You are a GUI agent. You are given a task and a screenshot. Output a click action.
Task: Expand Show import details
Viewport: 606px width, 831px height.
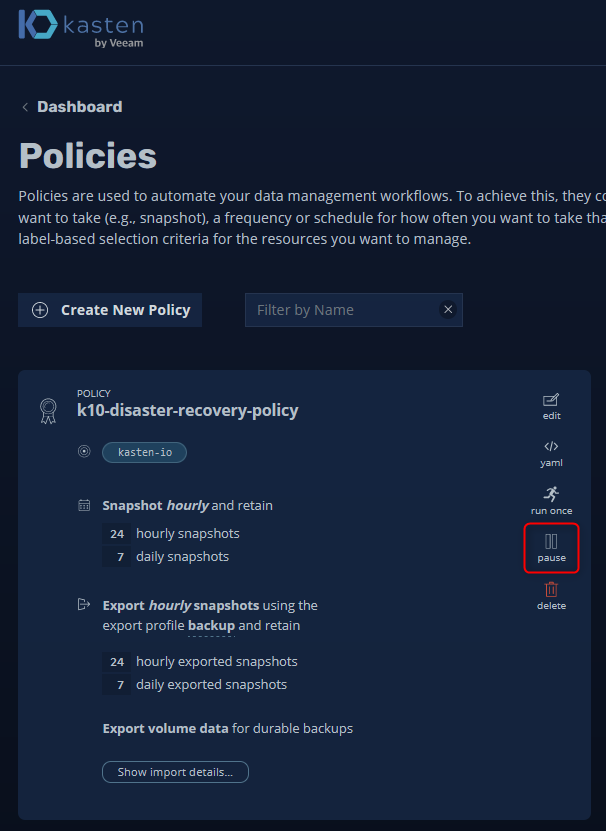[x=175, y=772]
